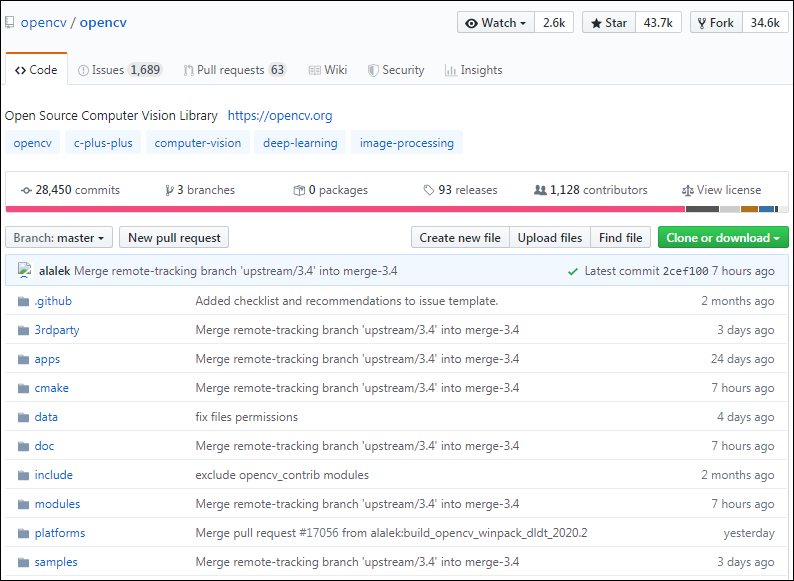The height and width of the screenshot is (581, 794).
Task: Click the commits history icon
Action: click(26, 190)
